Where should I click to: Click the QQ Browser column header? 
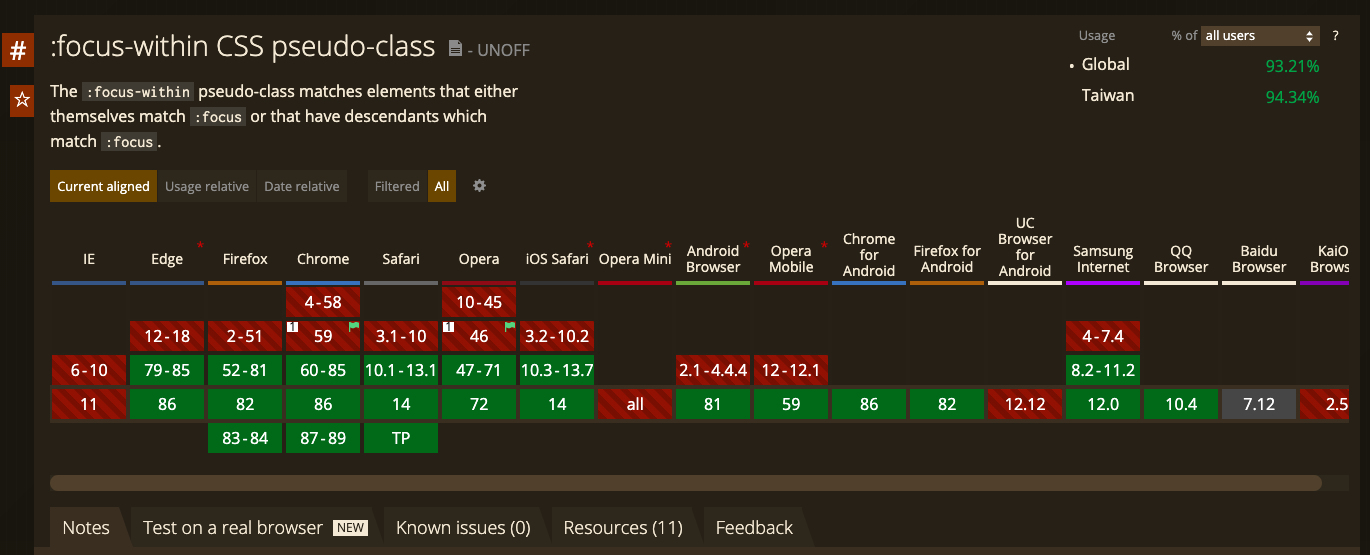pyautogui.click(x=1181, y=259)
